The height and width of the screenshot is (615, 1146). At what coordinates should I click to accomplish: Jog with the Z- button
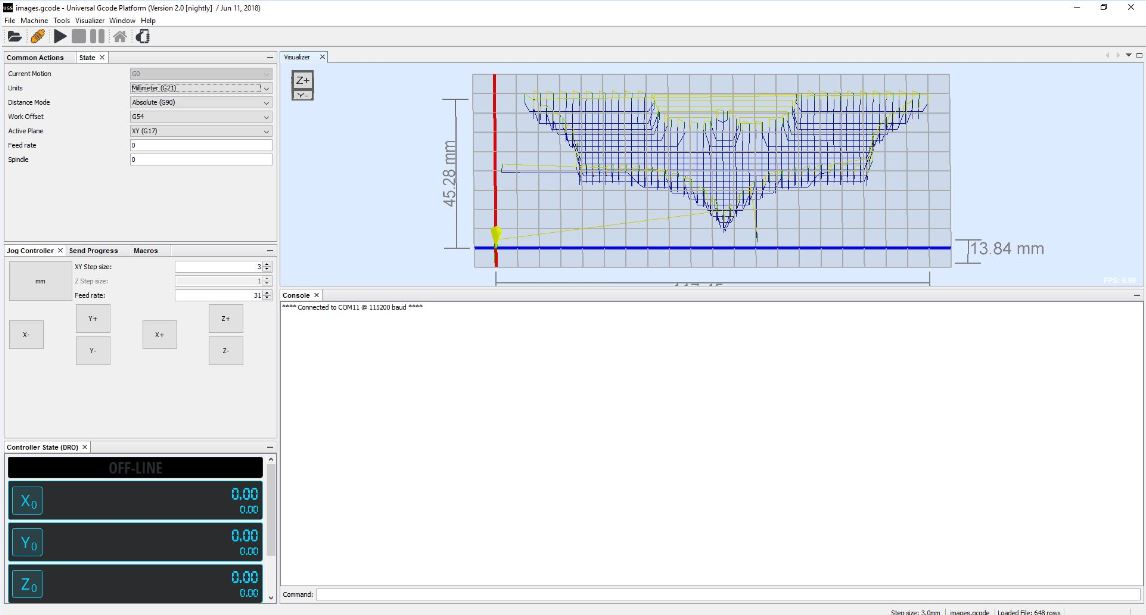click(226, 350)
